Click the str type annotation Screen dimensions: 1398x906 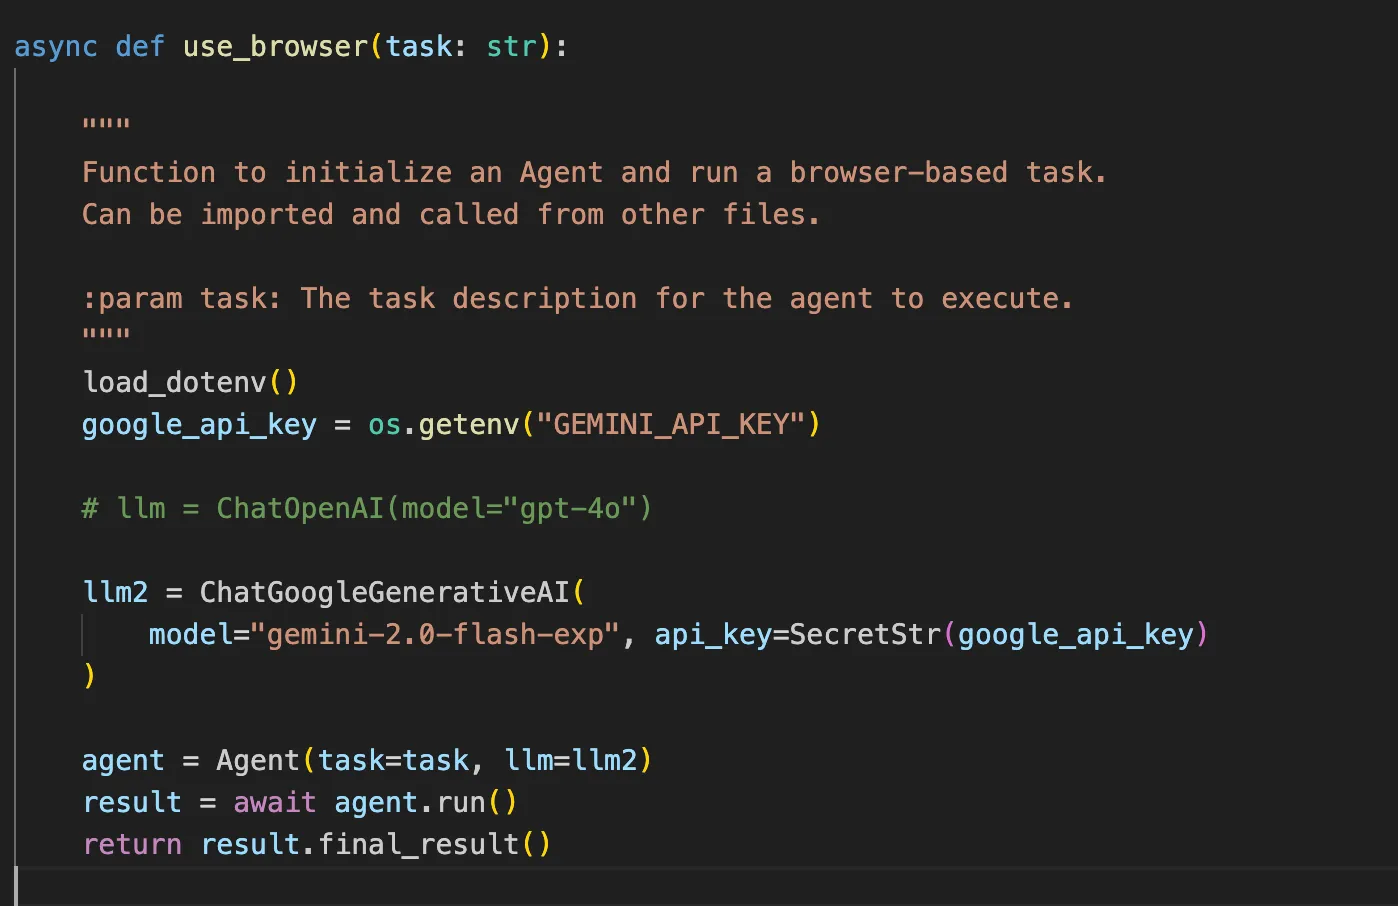[512, 47]
